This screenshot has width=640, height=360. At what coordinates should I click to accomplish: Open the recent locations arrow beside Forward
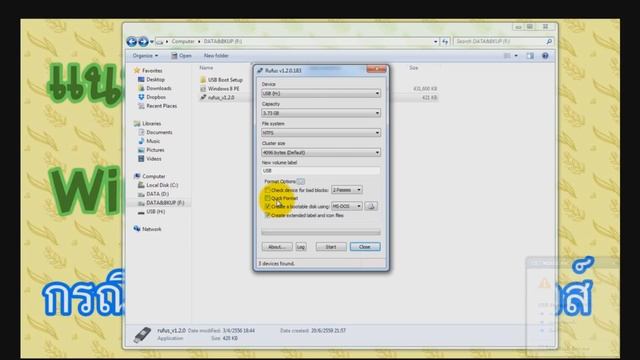tap(152, 42)
